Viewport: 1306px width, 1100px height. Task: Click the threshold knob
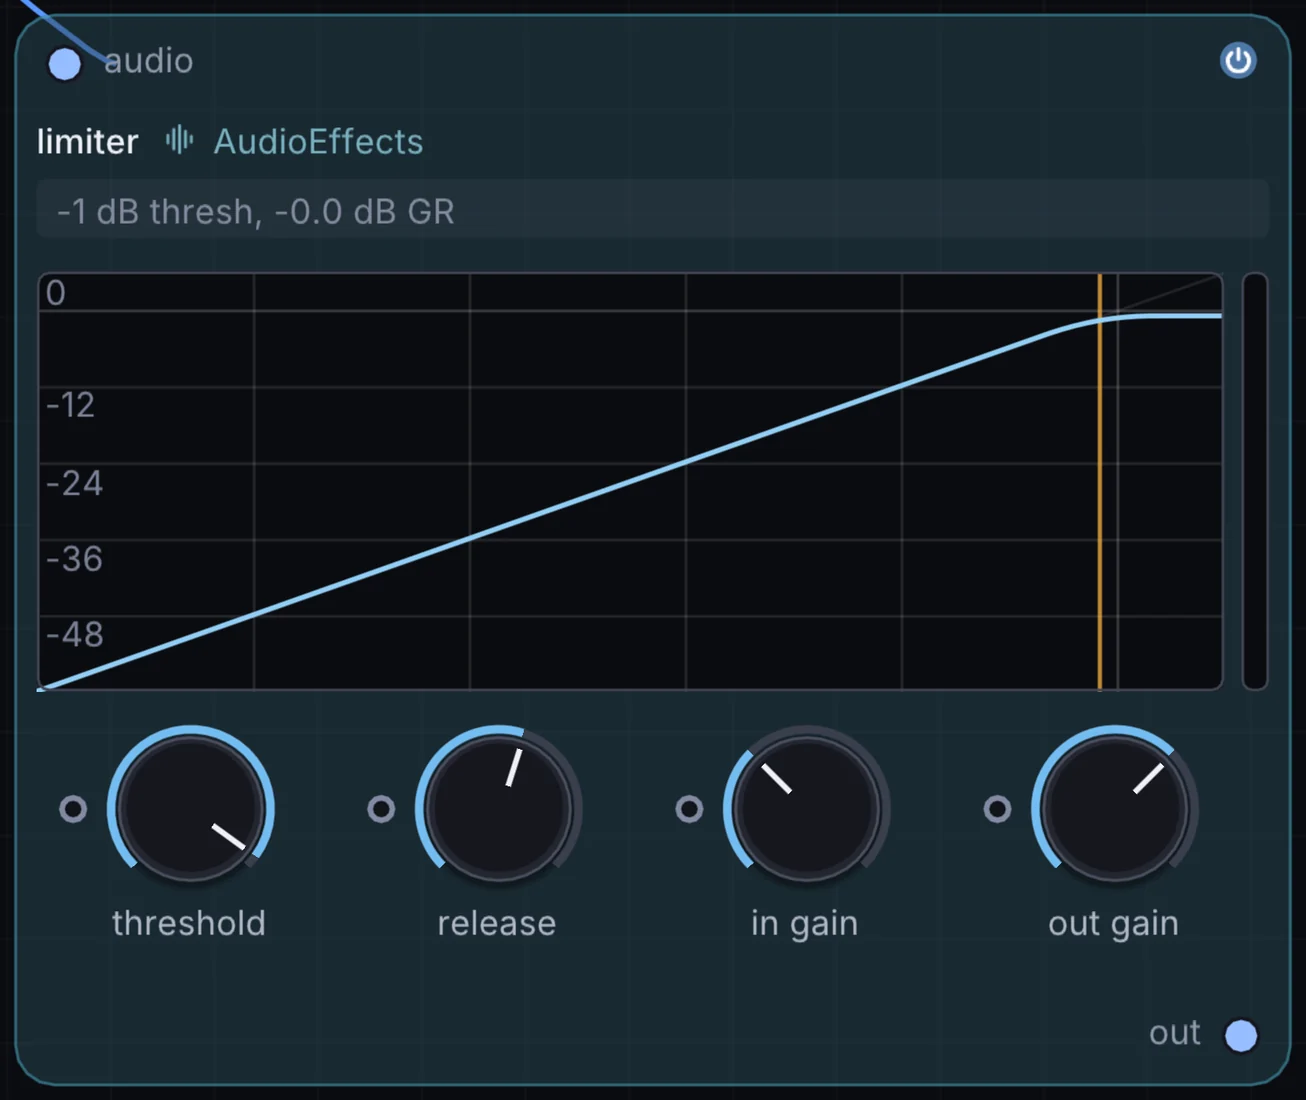(x=191, y=808)
